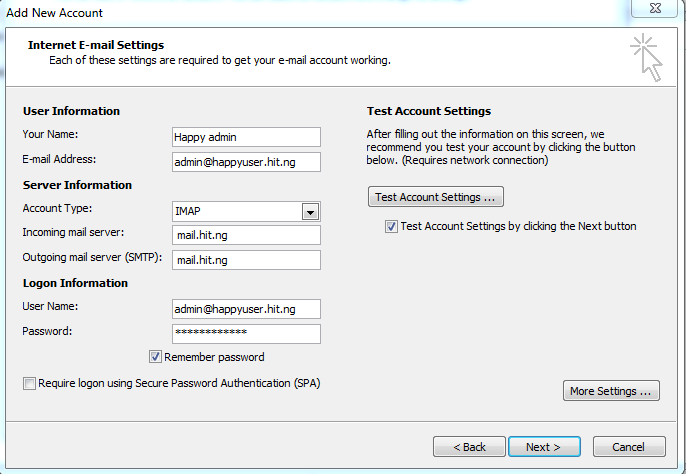The width and height of the screenshot is (686, 474).
Task: Click the Your Name field
Action: pos(246,137)
